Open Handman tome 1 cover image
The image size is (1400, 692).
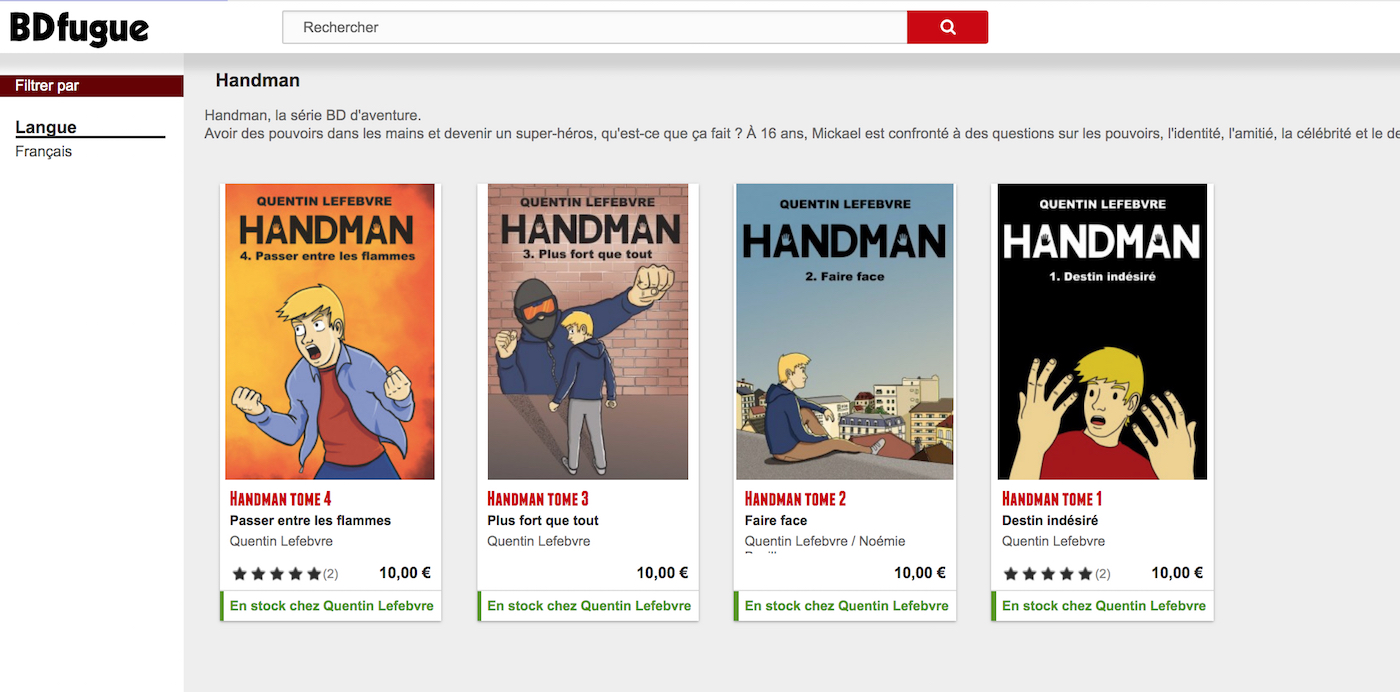tap(1102, 332)
